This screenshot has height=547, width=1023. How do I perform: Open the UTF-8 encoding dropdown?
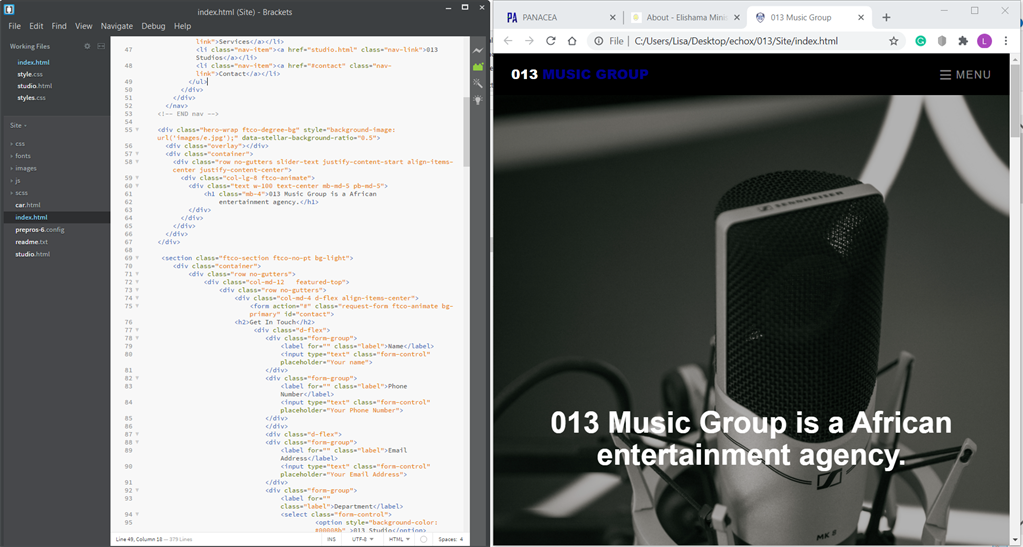pyautogui.click(x=362, y=539)
